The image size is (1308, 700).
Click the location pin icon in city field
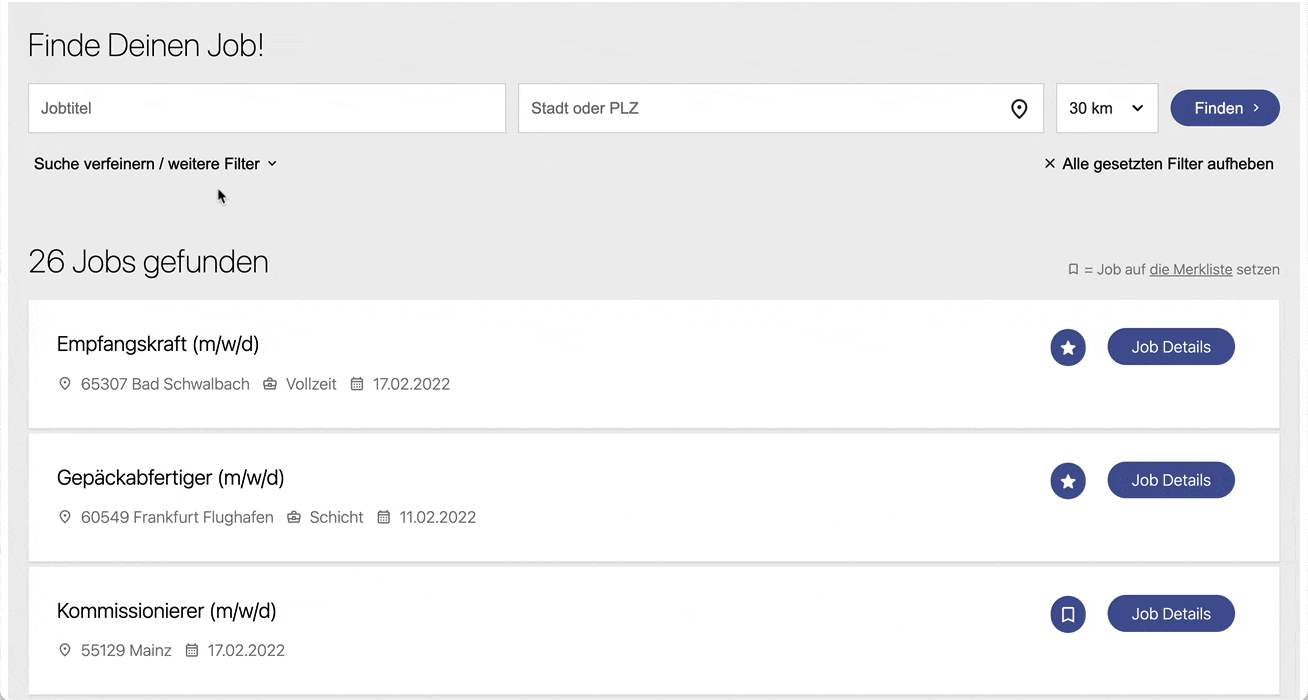click(1019, 109)
